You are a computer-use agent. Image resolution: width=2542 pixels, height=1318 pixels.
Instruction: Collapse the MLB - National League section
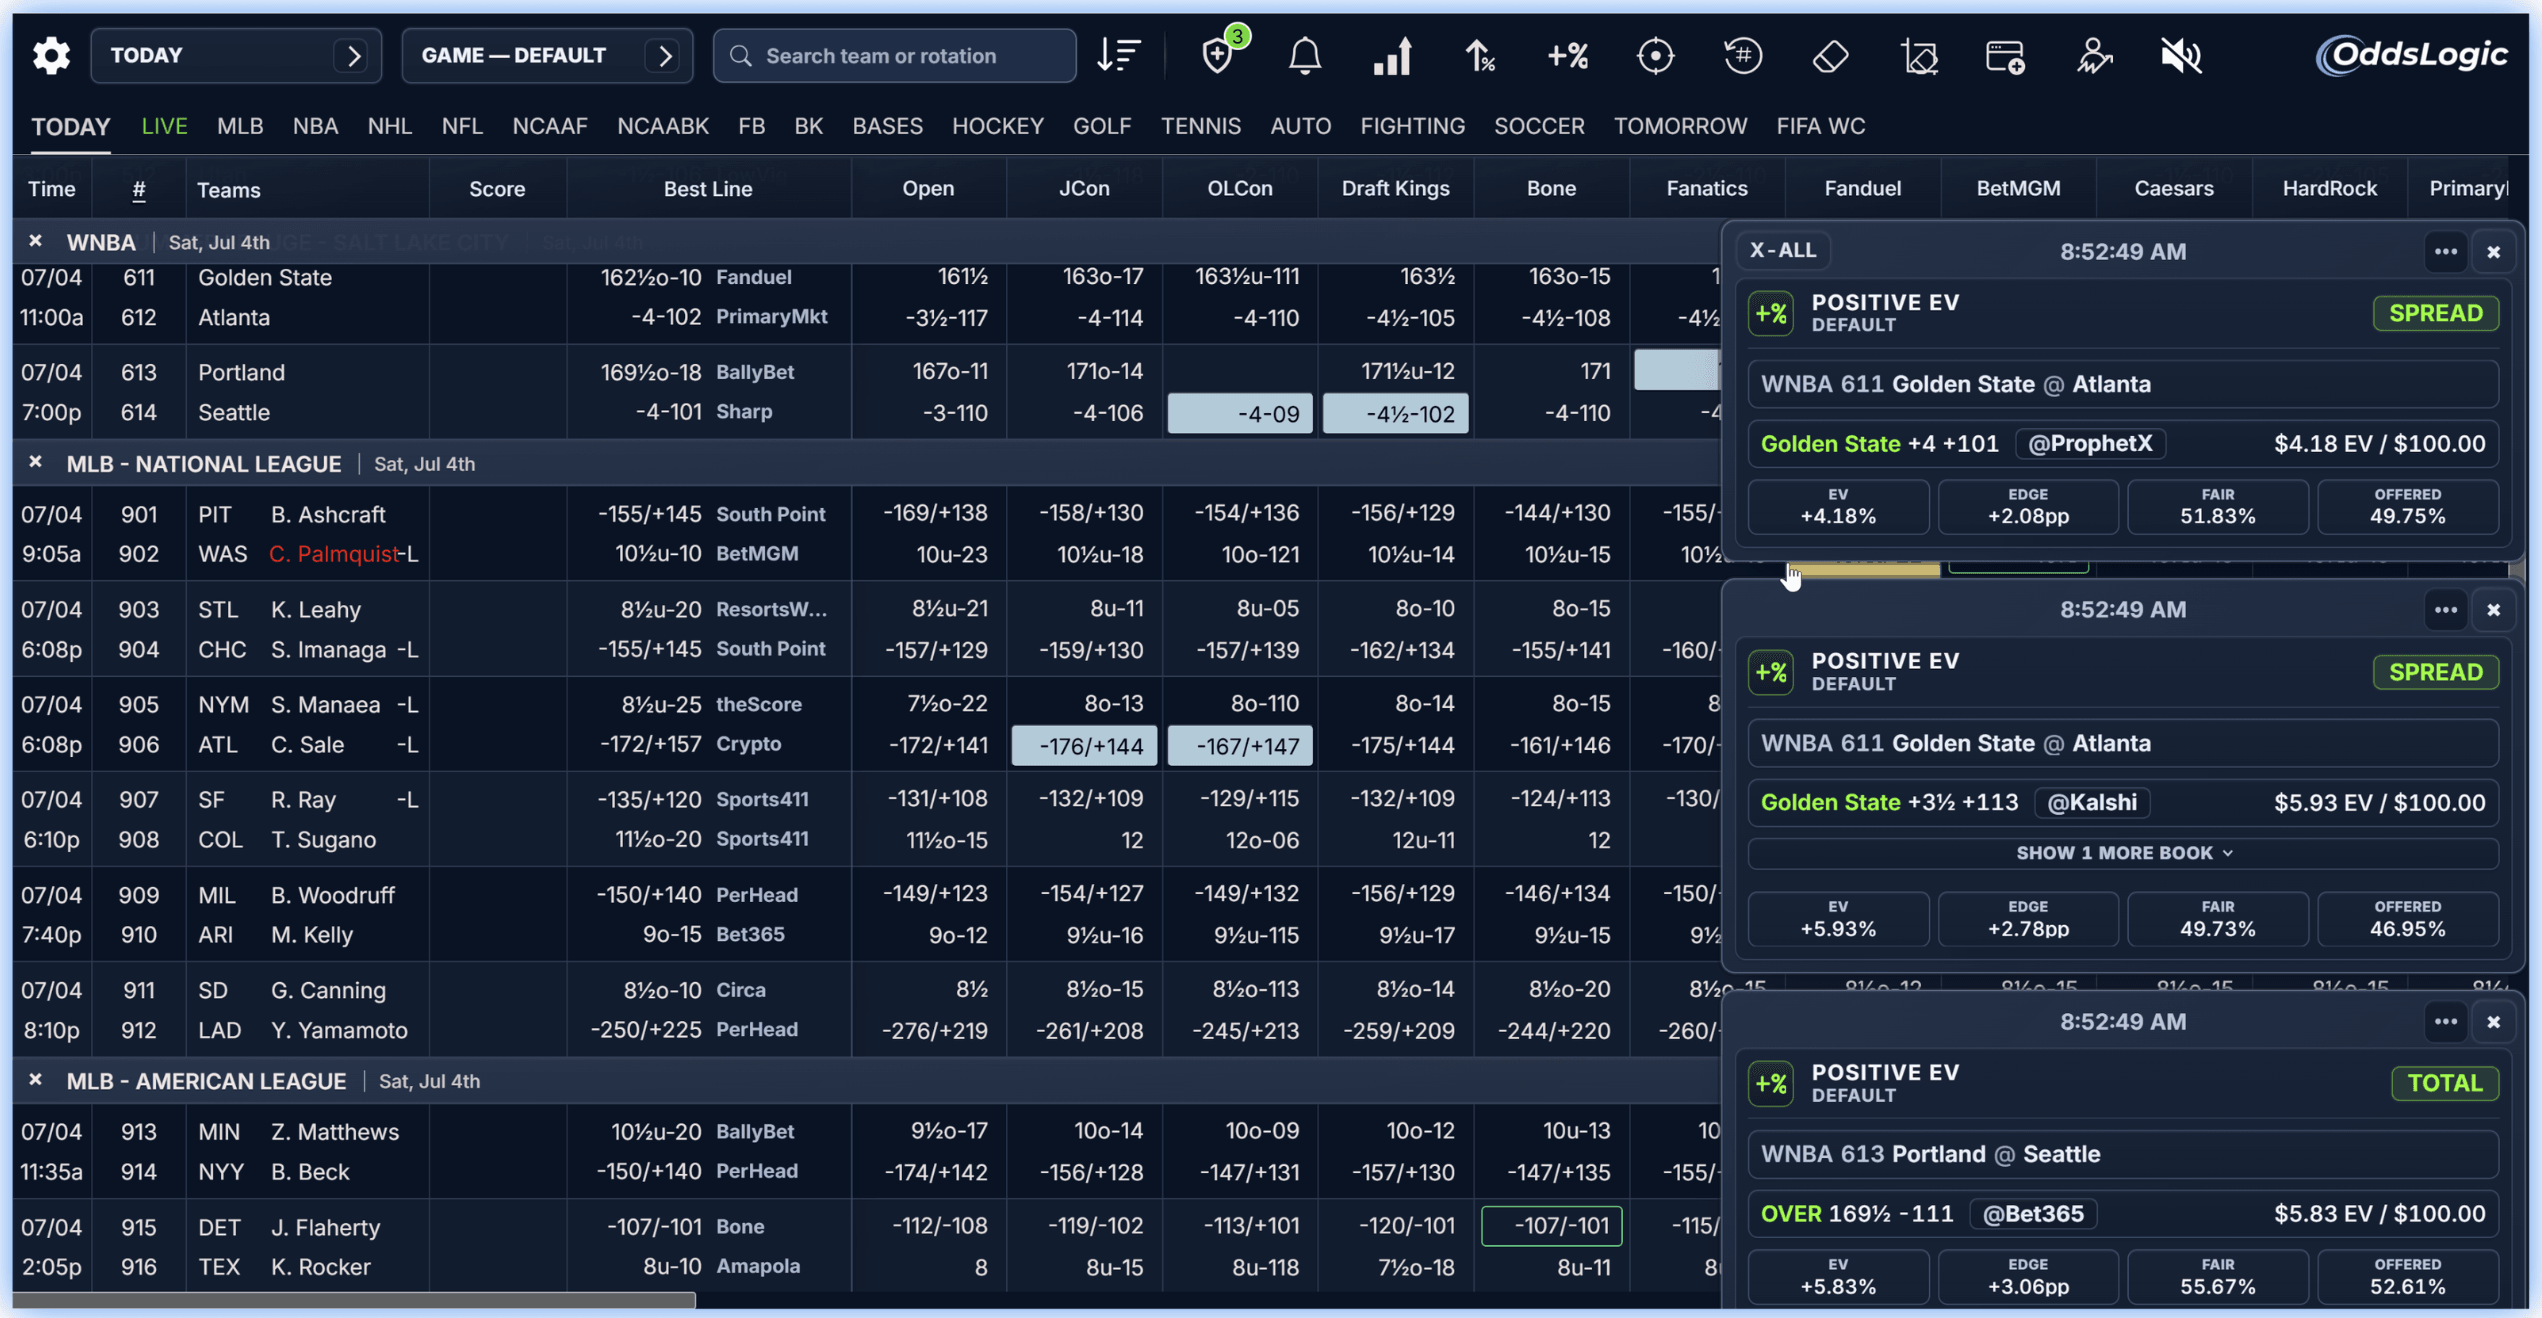click(x=36, y=462)
